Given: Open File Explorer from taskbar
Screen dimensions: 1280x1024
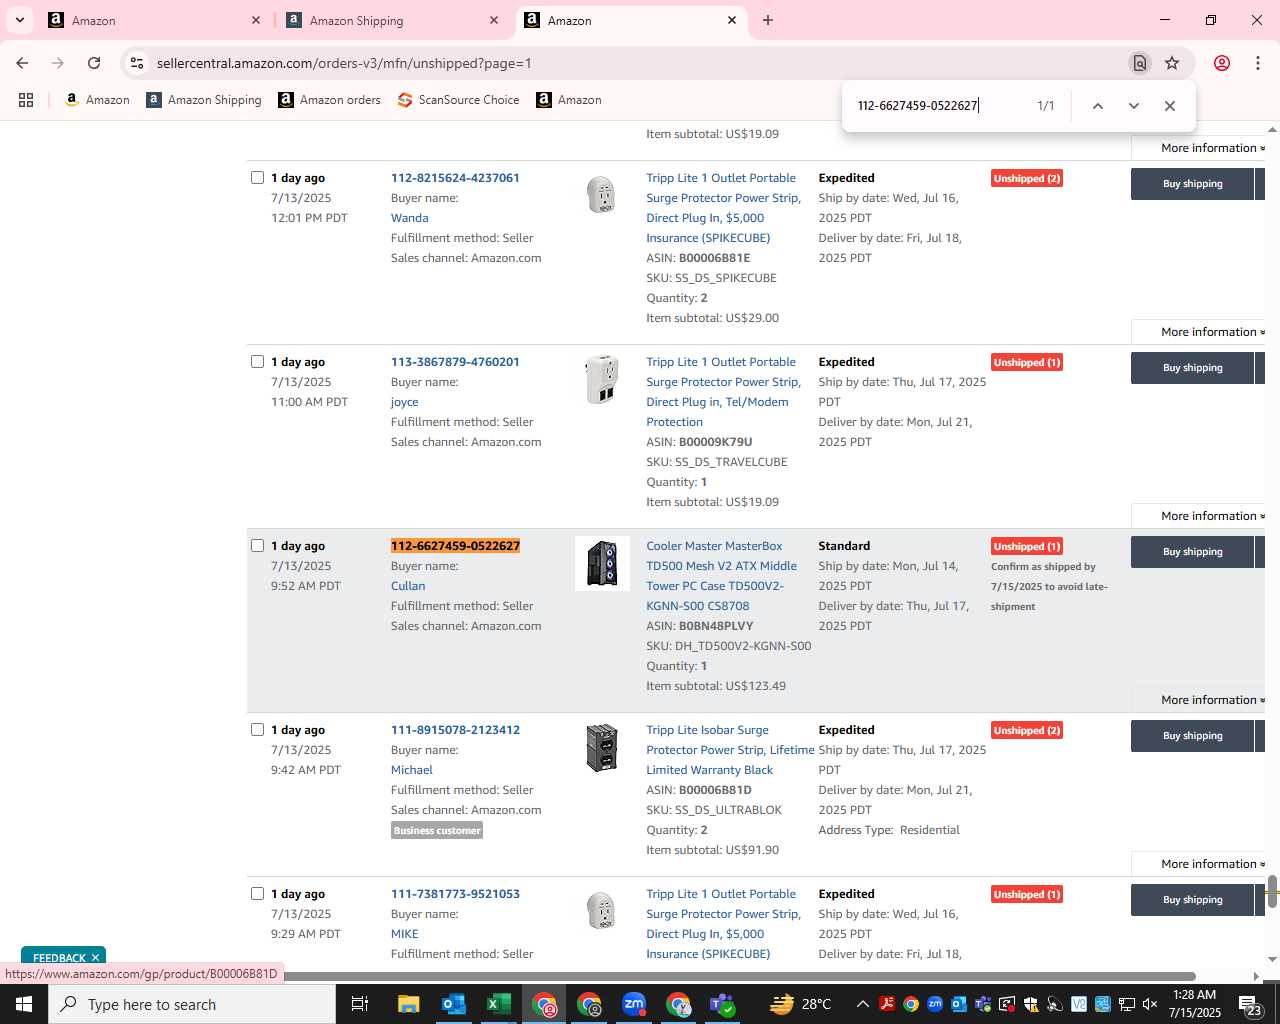Looking at the screenshot, I should tap(408, 1004).
